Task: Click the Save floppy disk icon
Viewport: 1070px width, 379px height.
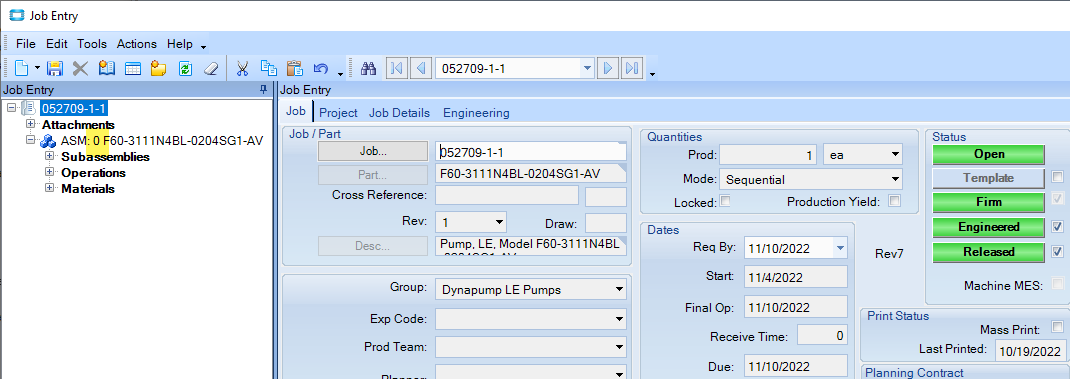Action: (55, 68)
